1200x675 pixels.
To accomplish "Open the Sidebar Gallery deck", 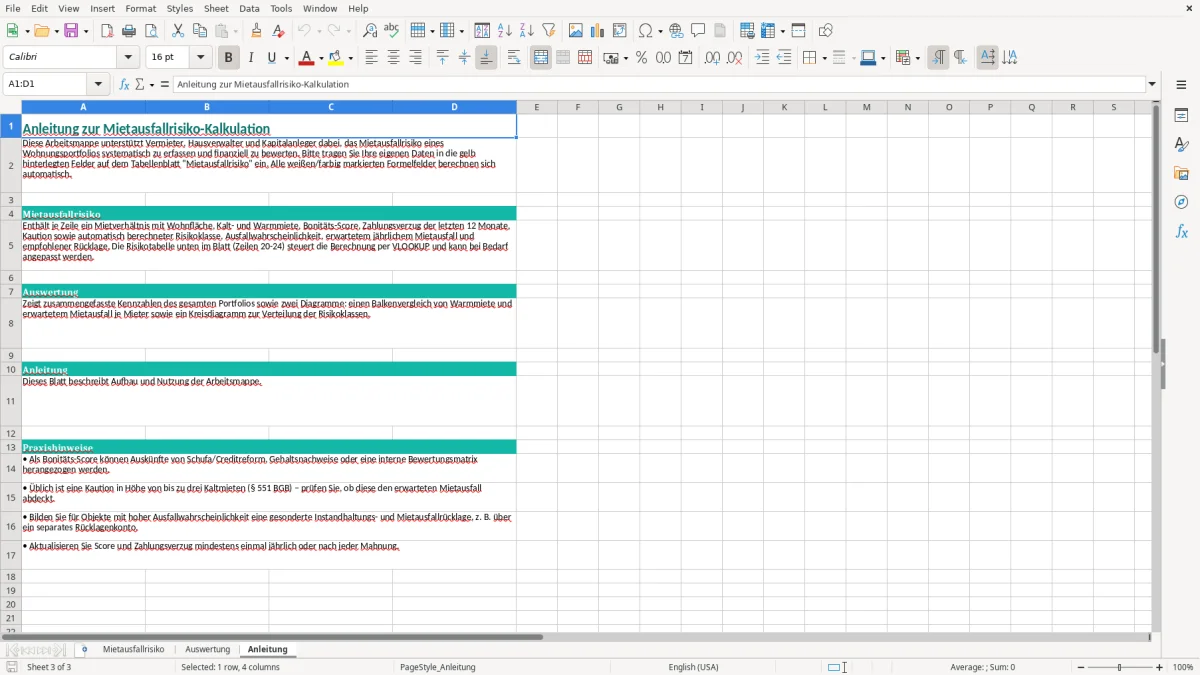I will coord(1181,174).
